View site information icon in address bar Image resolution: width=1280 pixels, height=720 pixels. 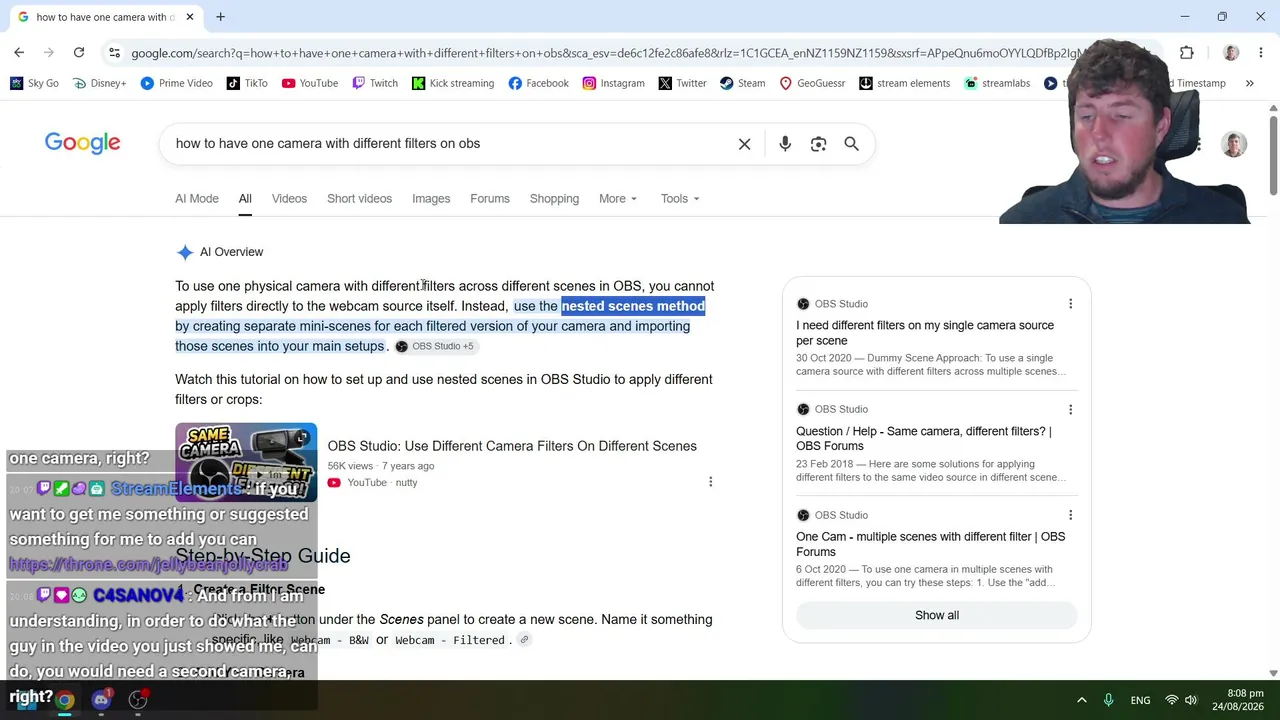[115, 53]
